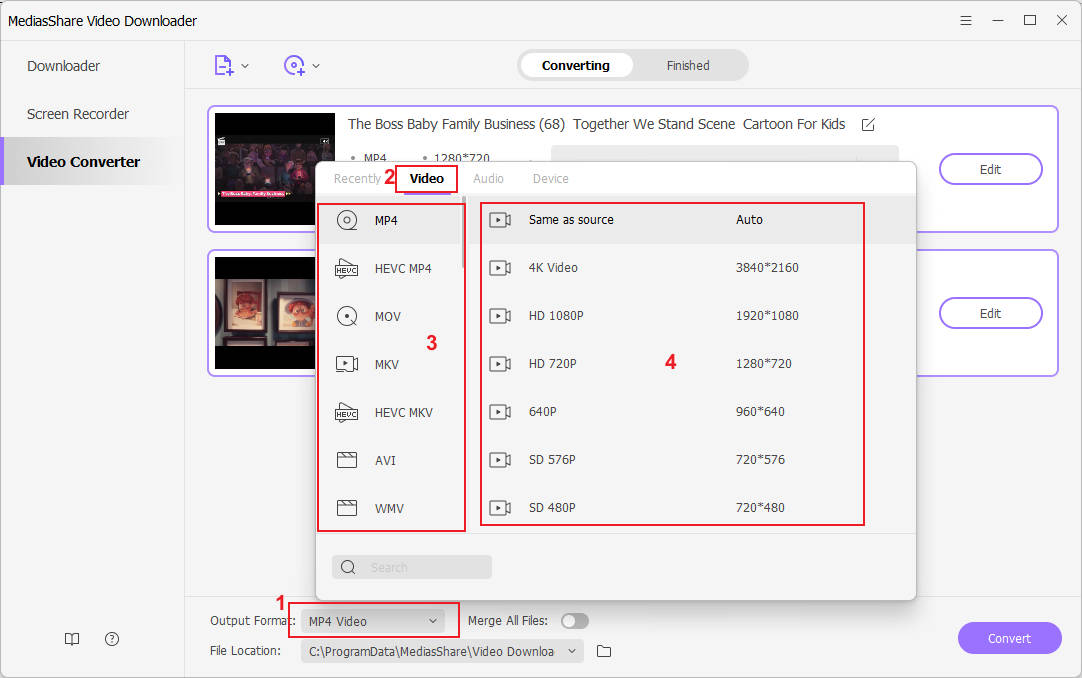Click the Boss Baby video thumbnail

(x=274, y=169)
